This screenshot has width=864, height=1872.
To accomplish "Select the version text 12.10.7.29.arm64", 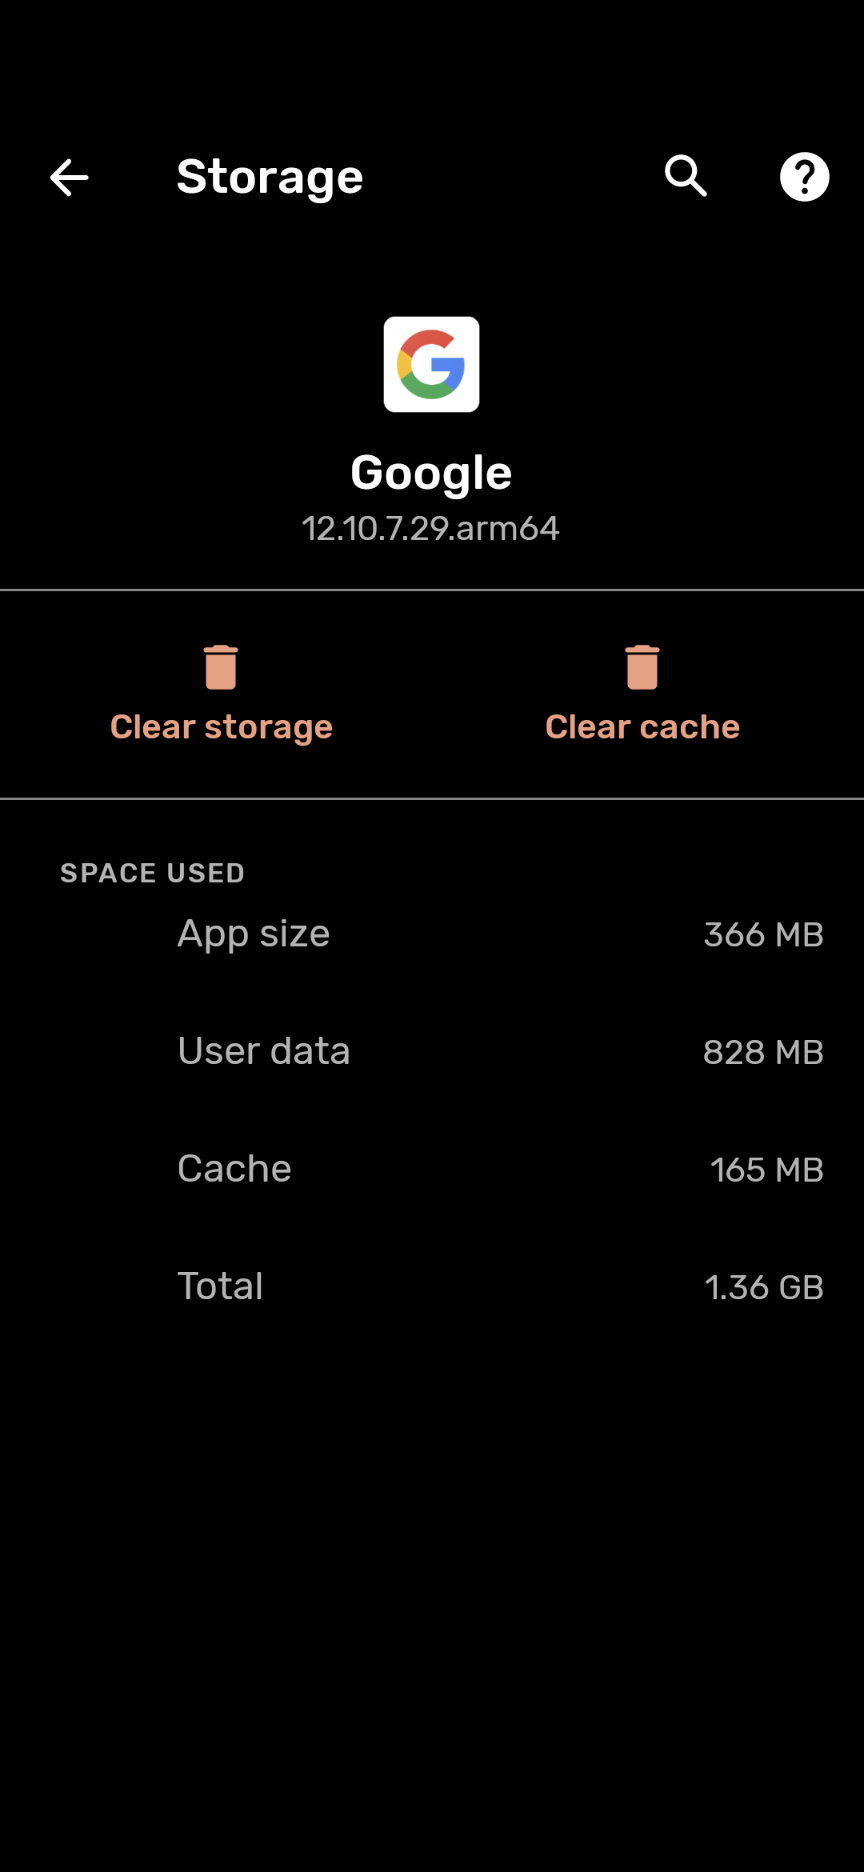I will click(x=431, y=528).
